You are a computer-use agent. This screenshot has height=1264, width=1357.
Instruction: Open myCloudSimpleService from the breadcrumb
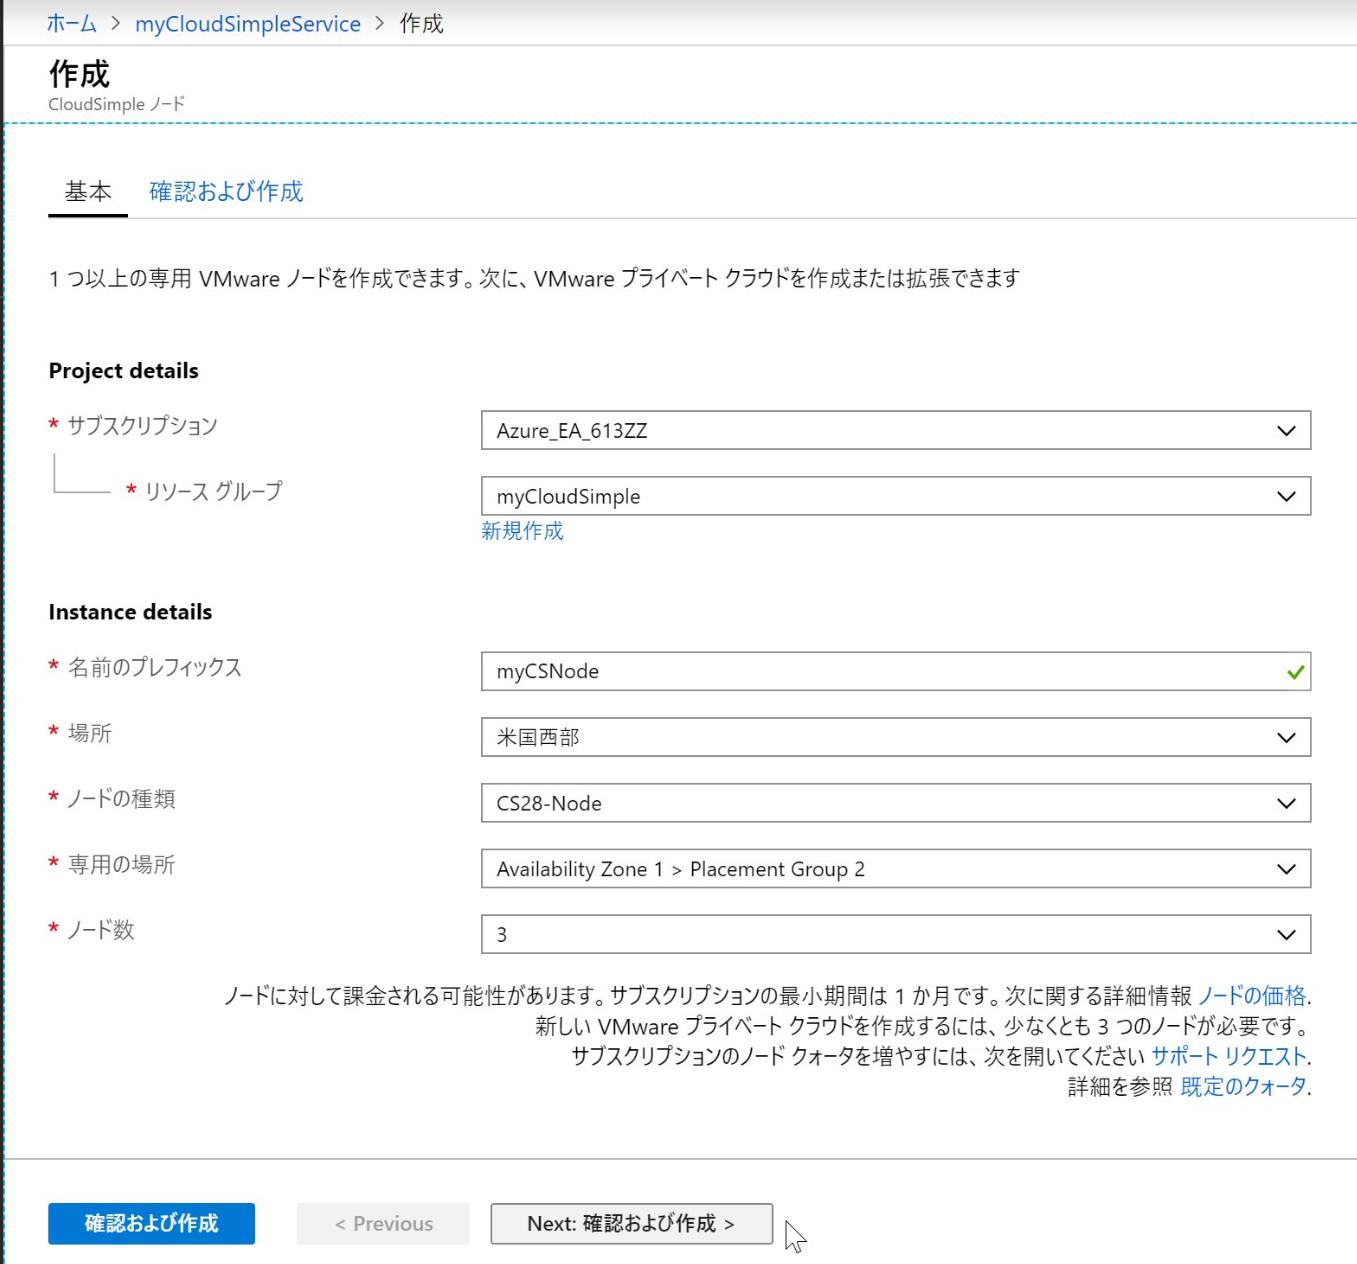pos(246,23)
